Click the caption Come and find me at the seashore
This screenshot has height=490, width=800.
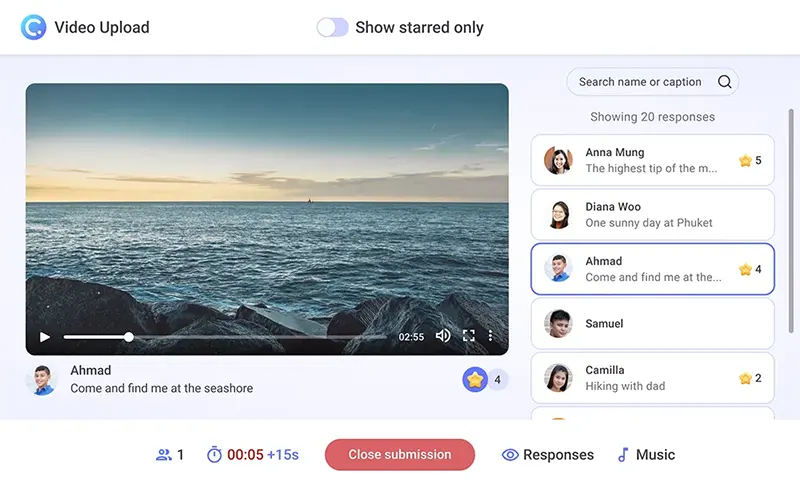(x=162, y=388)
